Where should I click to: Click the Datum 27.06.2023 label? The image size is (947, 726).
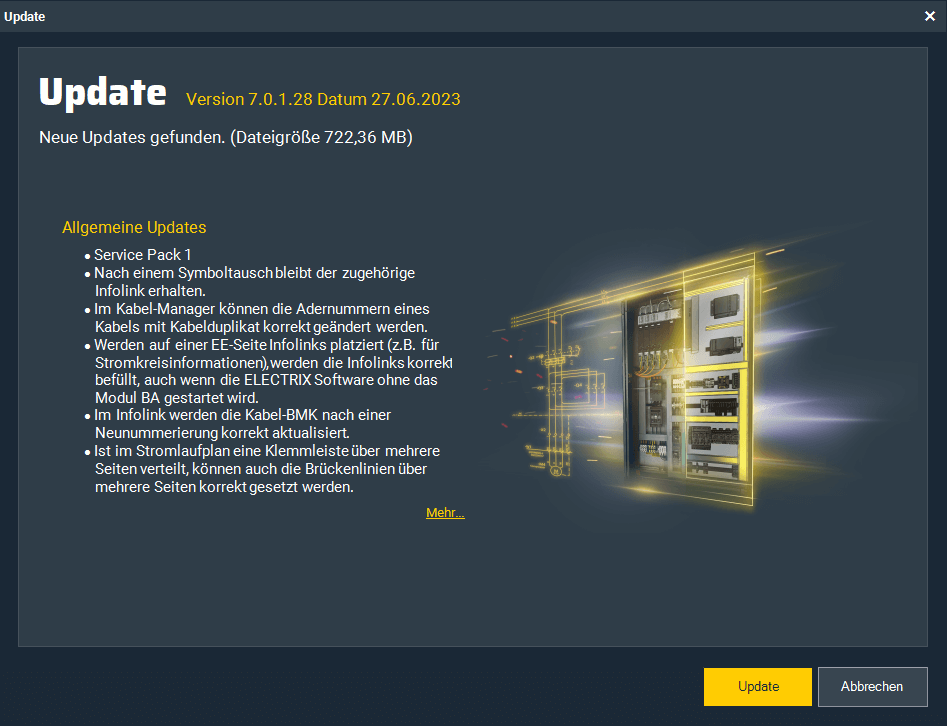point(393,99)
